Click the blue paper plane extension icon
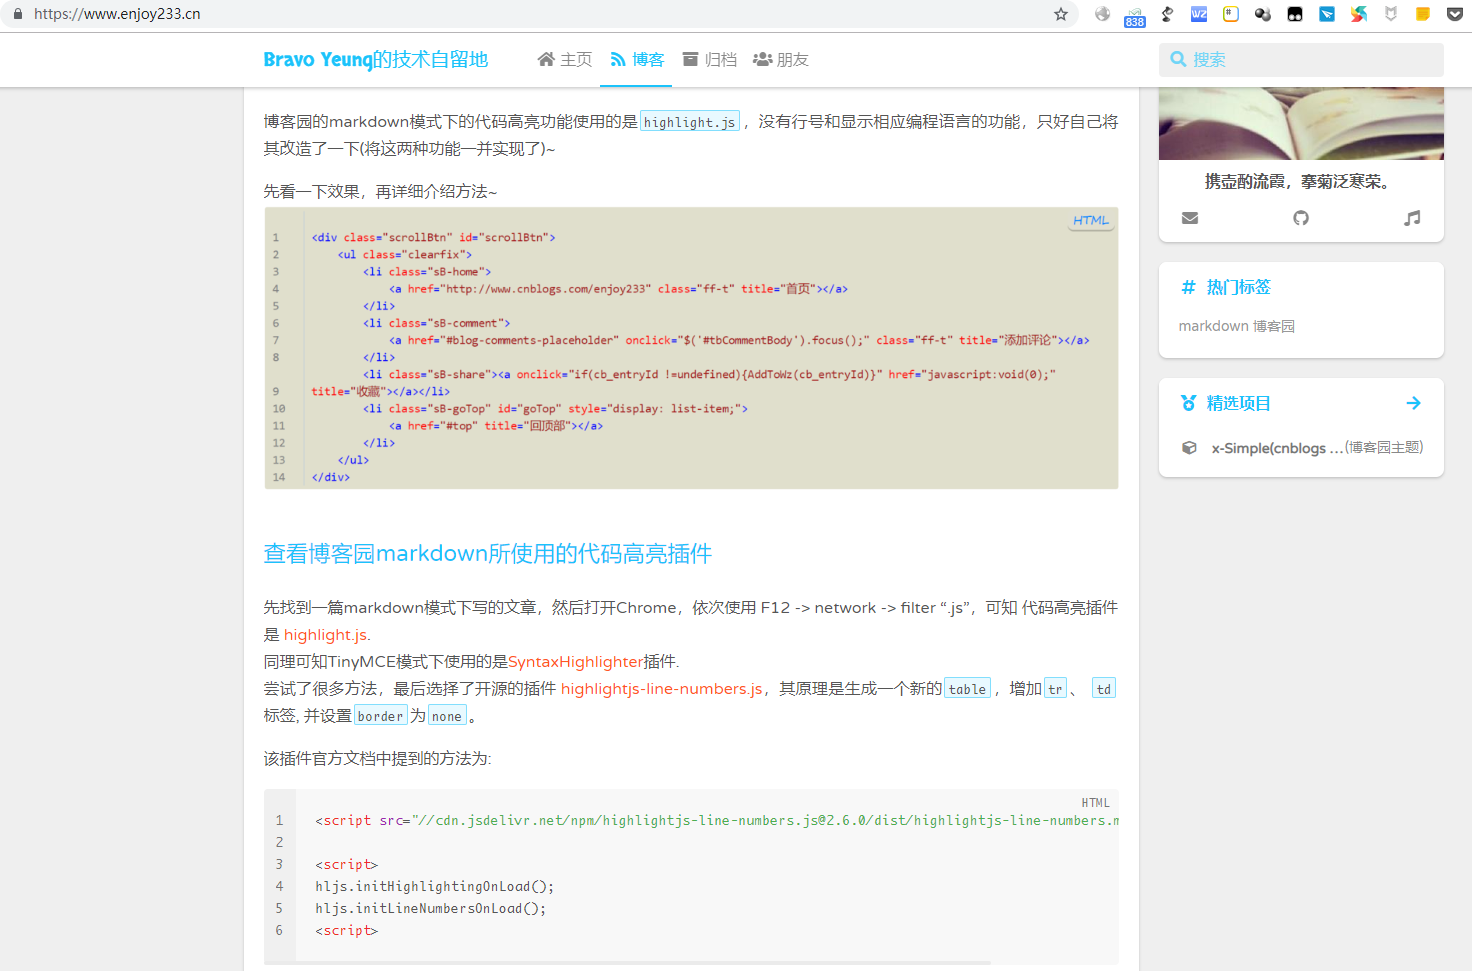Screen dimensions: 1472x971 tap(1327, 14)
